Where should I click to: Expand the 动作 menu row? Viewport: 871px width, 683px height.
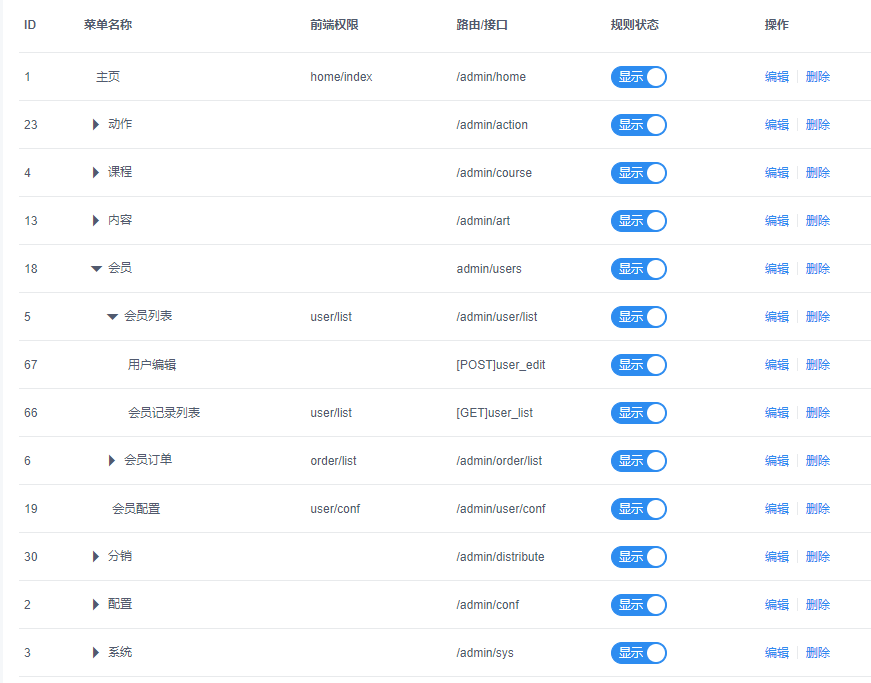96,124
